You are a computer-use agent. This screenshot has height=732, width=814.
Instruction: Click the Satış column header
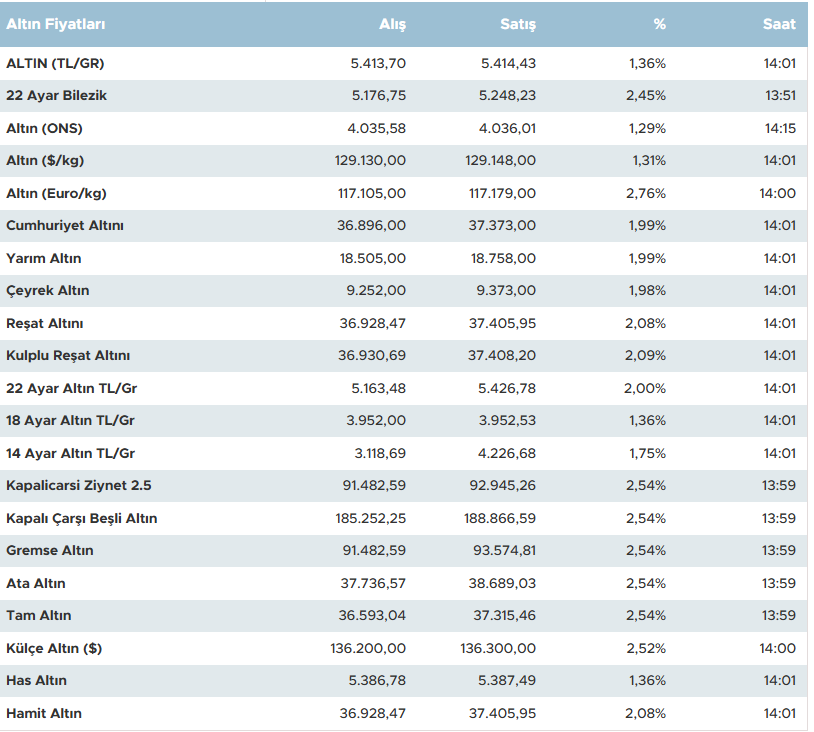coord(518,24)
